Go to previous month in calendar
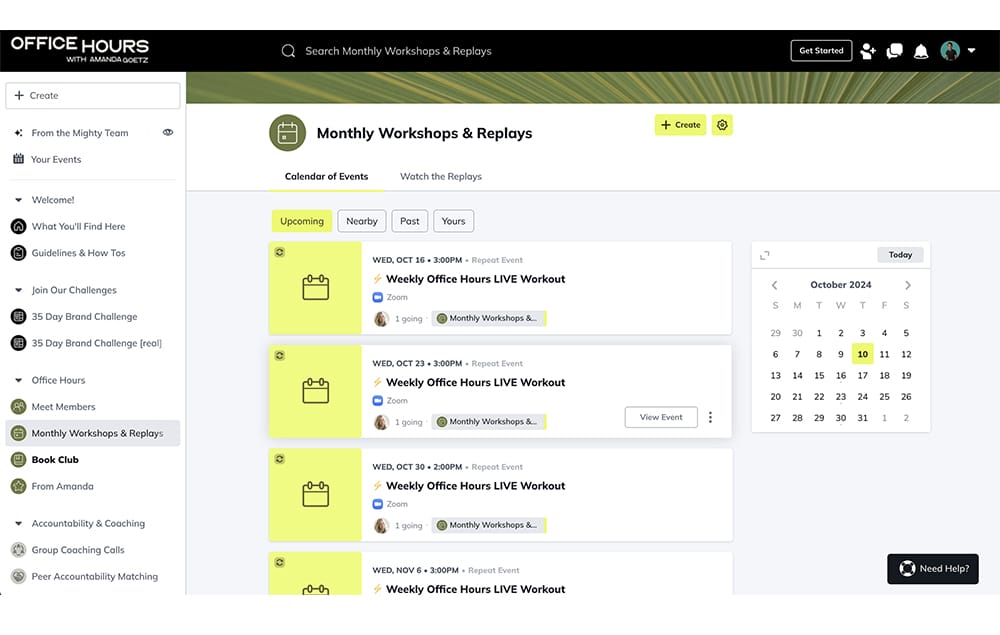The image size is (1000, 635). [x=775, y=285]
